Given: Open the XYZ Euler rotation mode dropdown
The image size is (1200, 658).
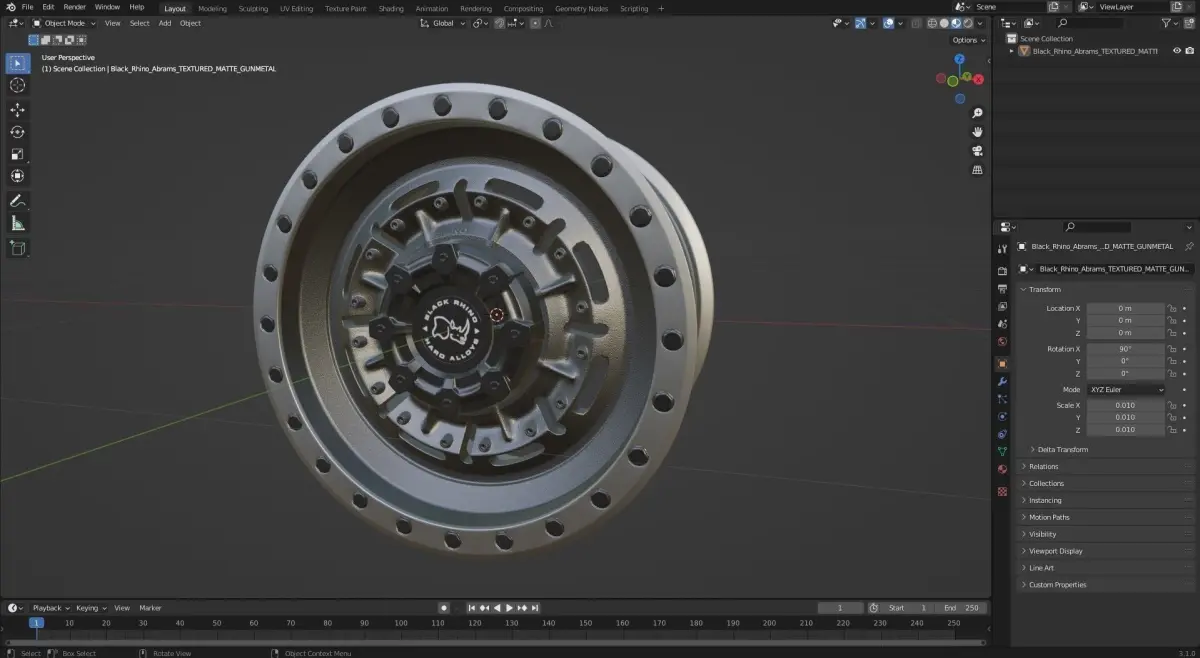Looking at the screenshot, I should (x=1126, y=389).
